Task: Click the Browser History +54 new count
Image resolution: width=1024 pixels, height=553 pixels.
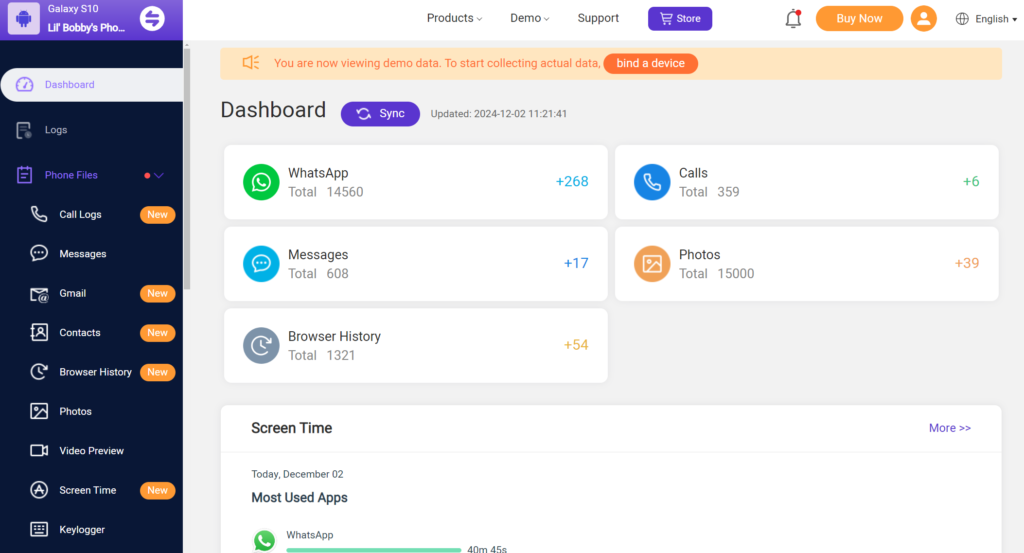Action: pyautogui.click(x=576, y=345)
